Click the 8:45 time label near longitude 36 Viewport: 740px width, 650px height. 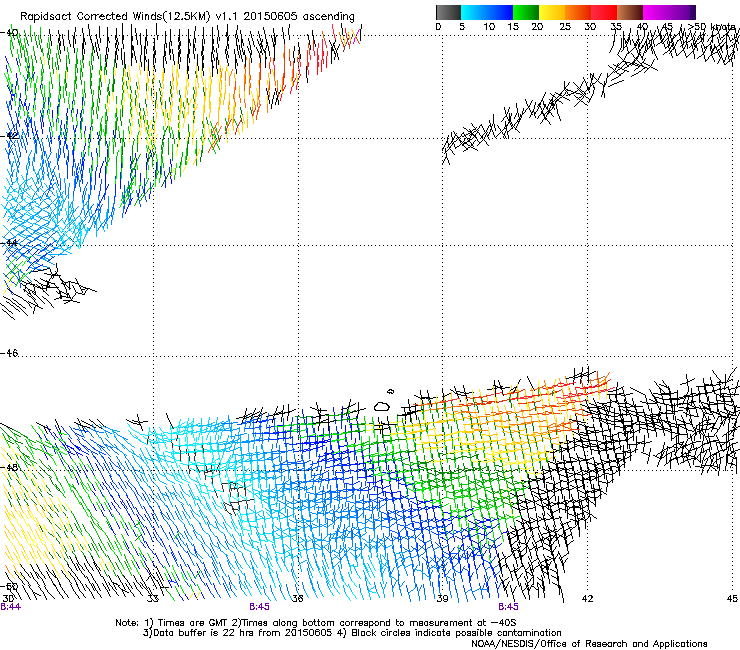(260, 607)
